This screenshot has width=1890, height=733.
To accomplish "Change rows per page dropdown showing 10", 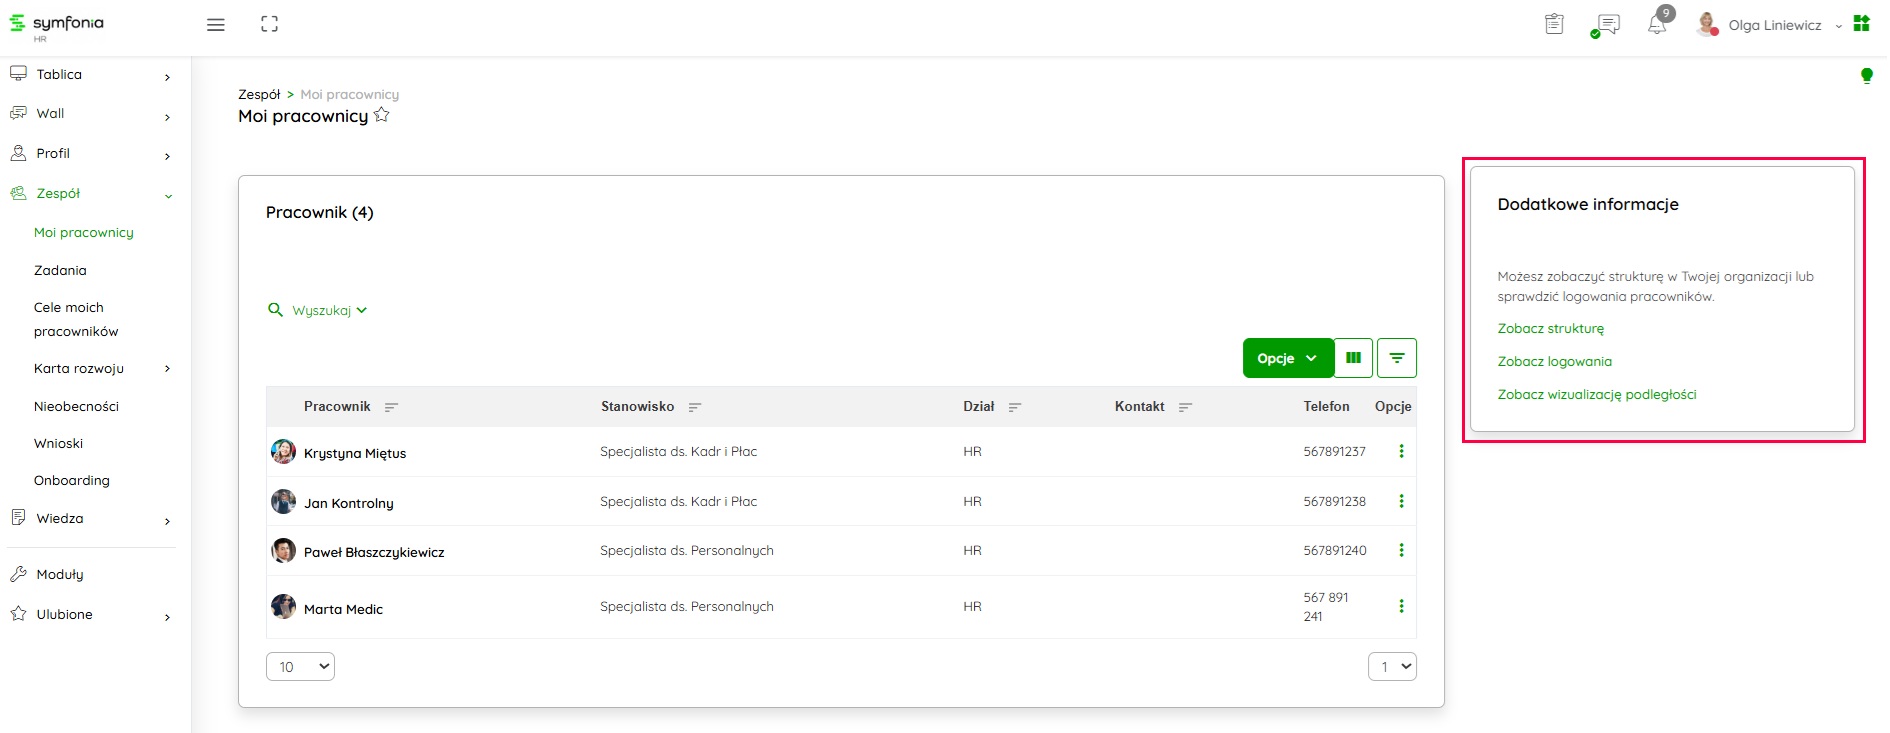I will click(x=300, y=667).
